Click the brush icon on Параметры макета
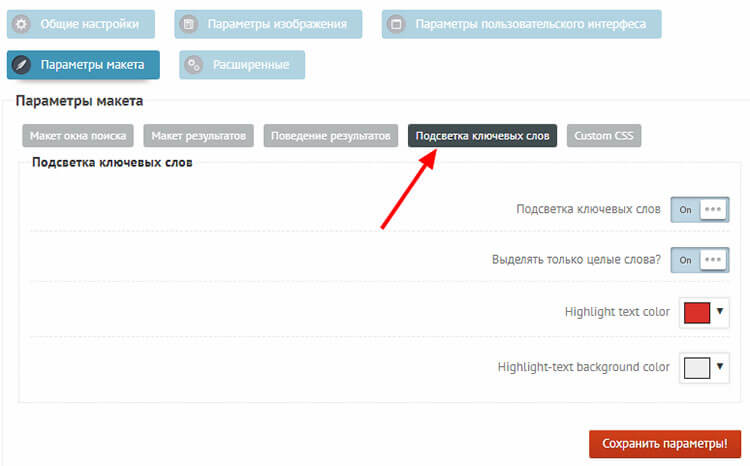Screen dimensions: 750x466 [x=20, y=65]
